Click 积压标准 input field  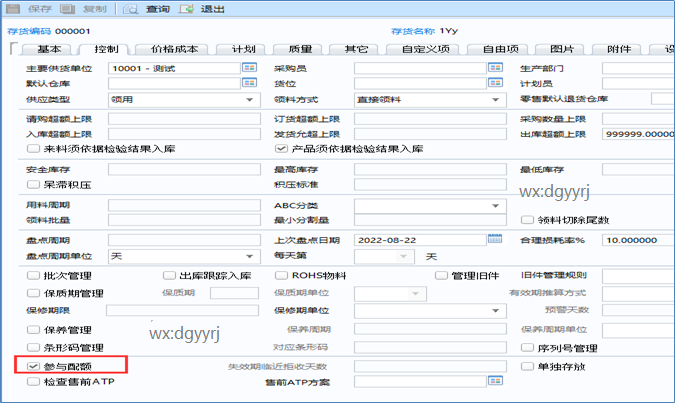430,184
